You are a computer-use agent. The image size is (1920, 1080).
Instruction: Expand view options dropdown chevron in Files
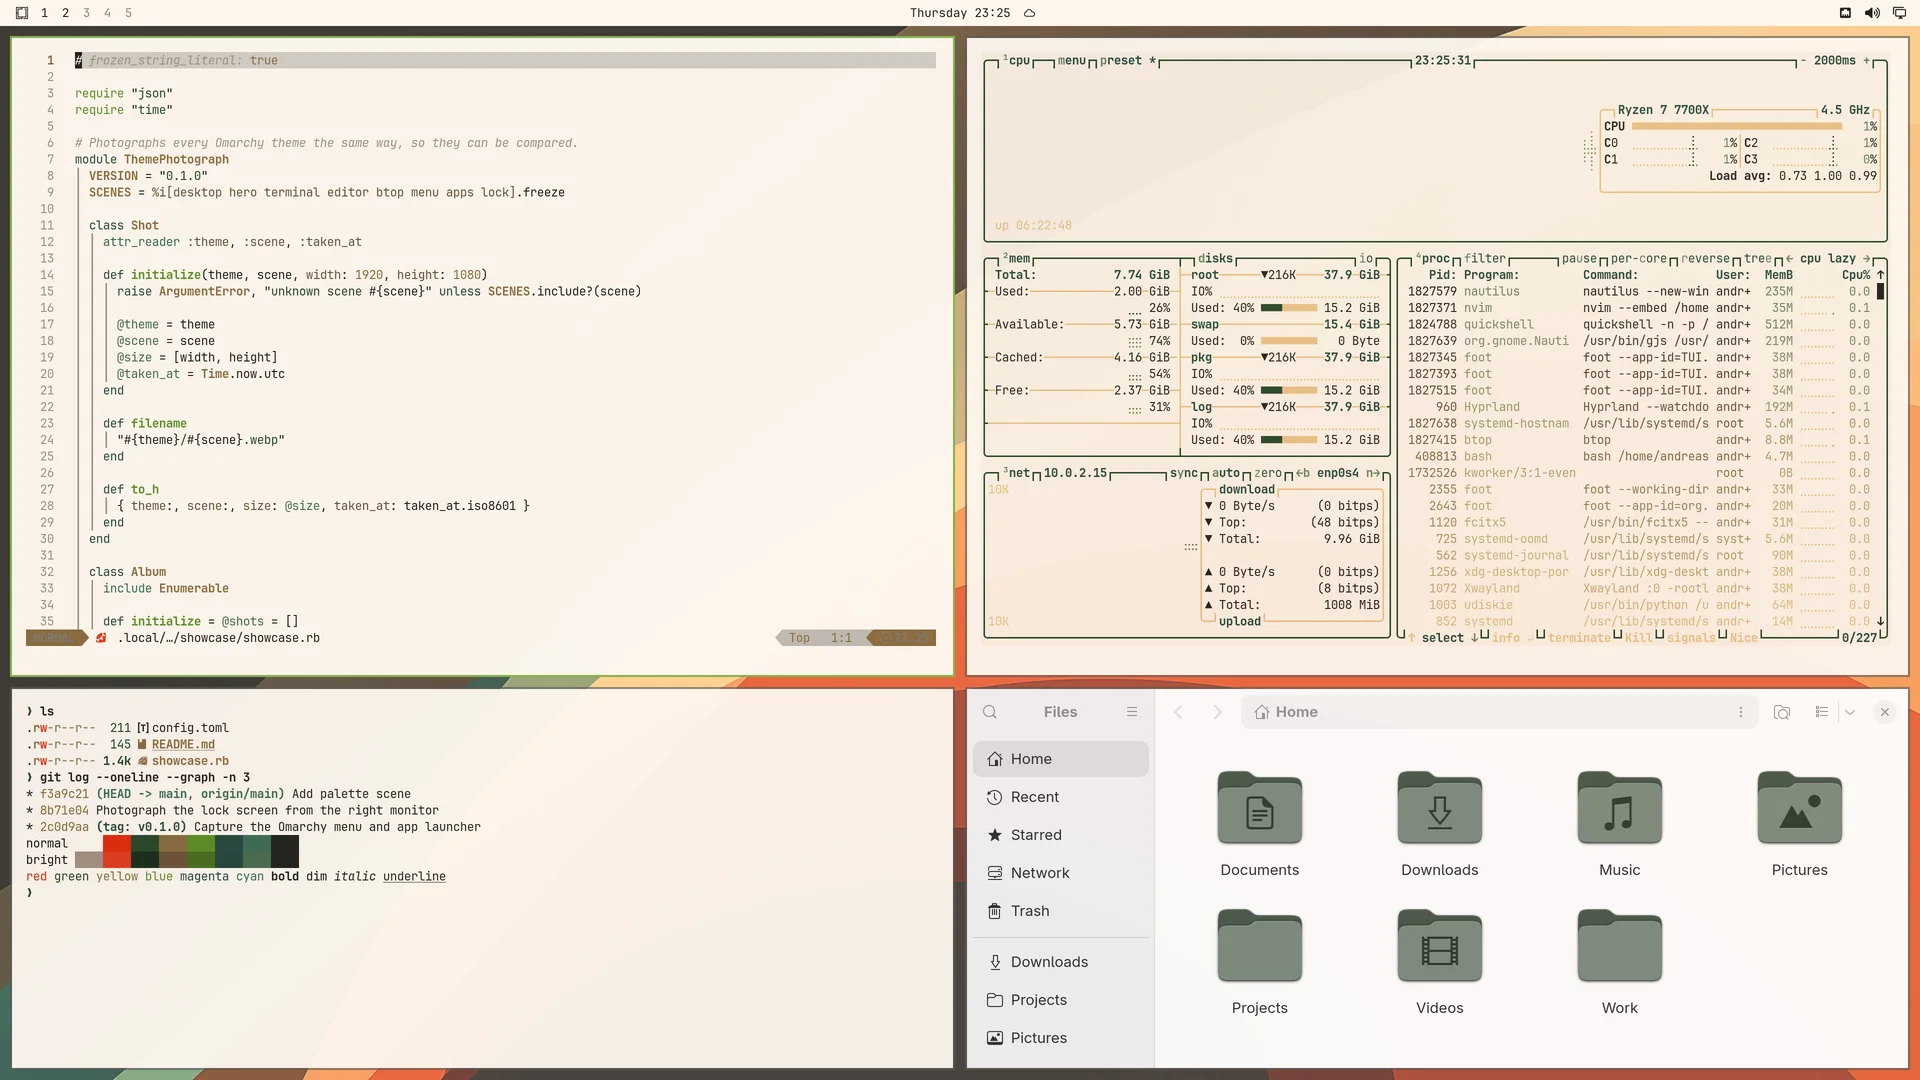[x=1850, y=712]
